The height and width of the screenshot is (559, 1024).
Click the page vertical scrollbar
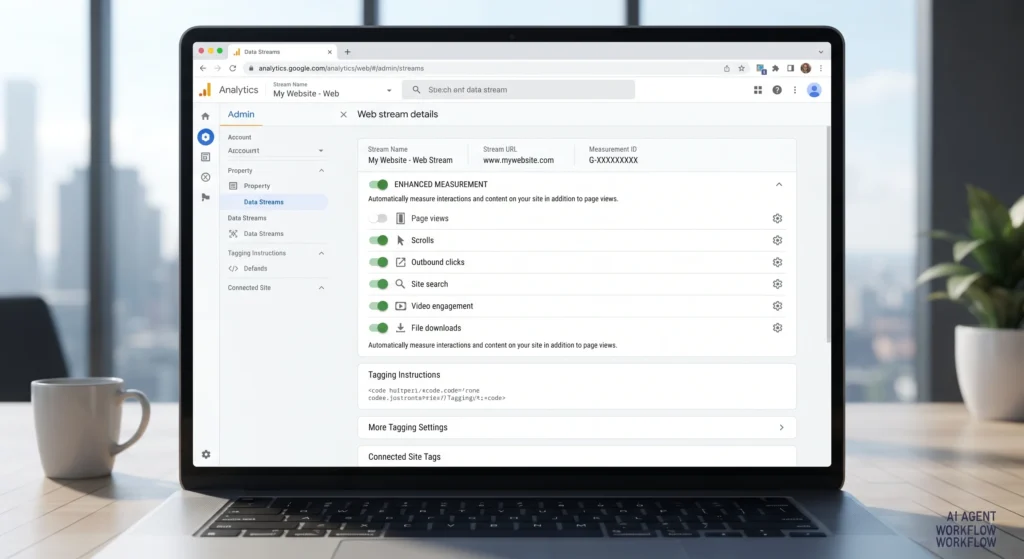(827, 235)
